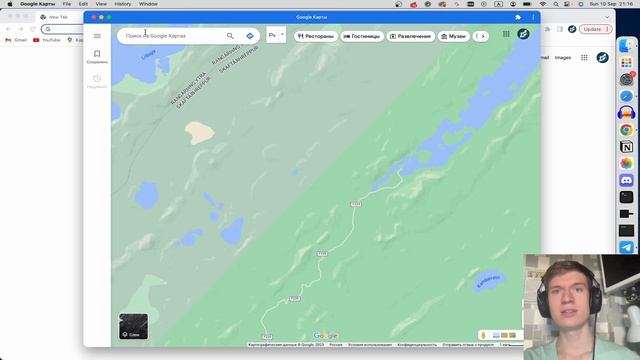Open Google account avatar on New Tab page

coord(602,58)
